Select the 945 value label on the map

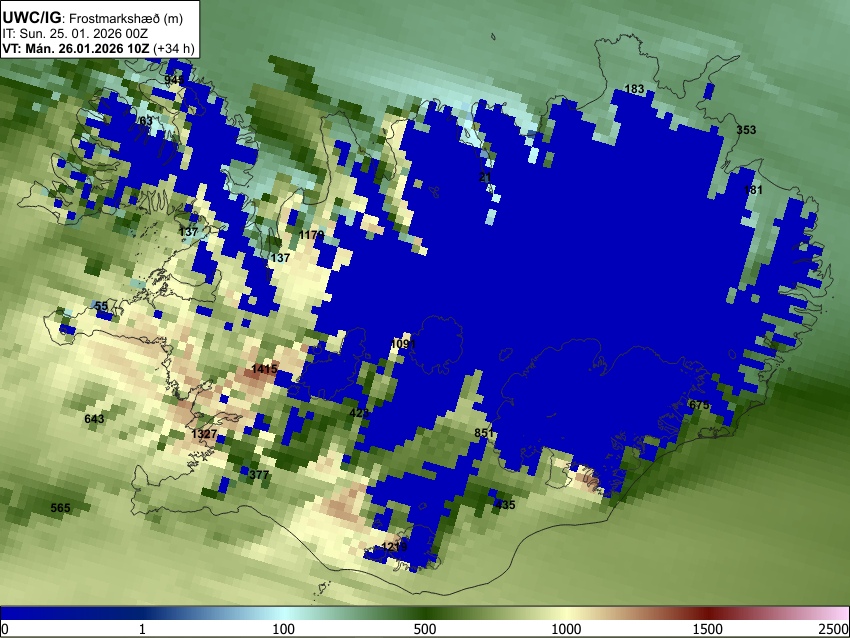(174, 80)
